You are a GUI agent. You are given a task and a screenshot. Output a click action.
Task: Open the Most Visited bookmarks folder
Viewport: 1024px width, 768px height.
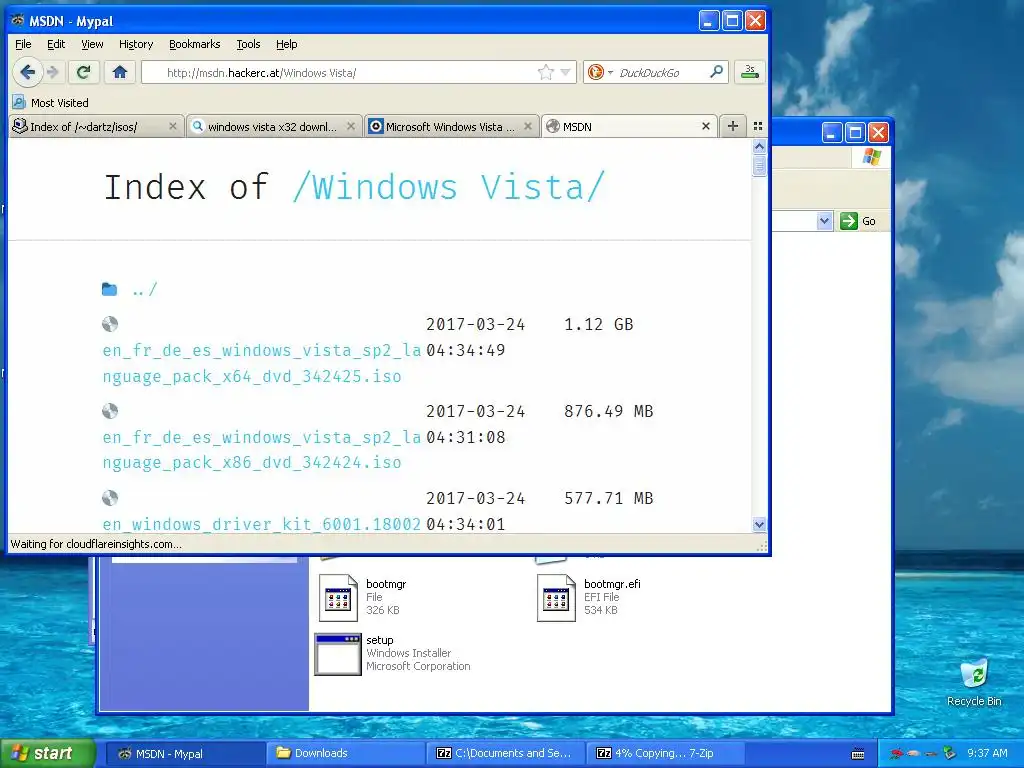pos(50,103)
